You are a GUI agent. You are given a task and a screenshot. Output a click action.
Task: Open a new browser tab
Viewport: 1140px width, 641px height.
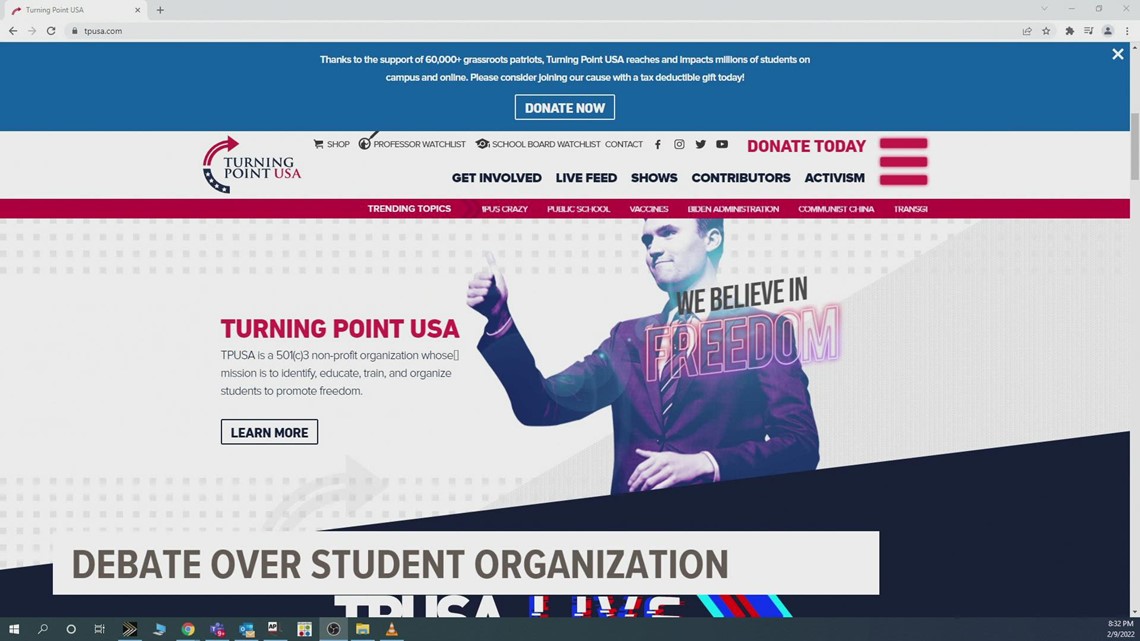coord(160,10)
